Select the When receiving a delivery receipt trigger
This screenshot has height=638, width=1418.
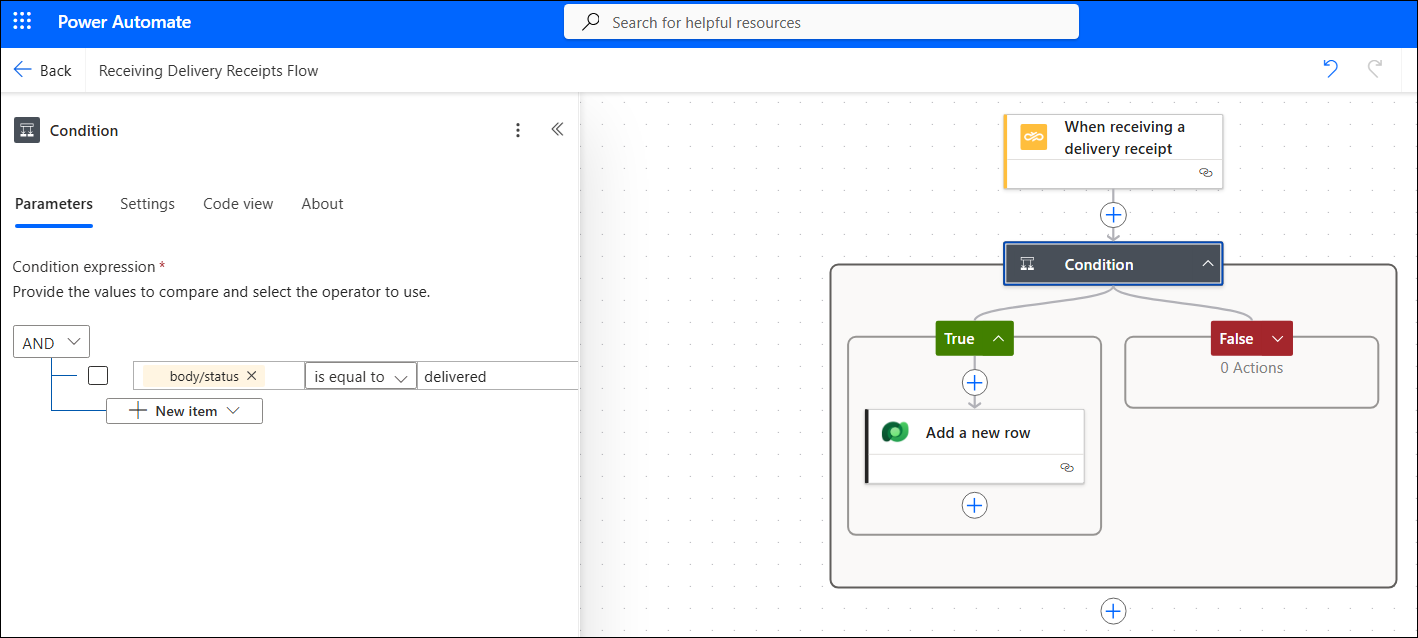[1113, 151]
